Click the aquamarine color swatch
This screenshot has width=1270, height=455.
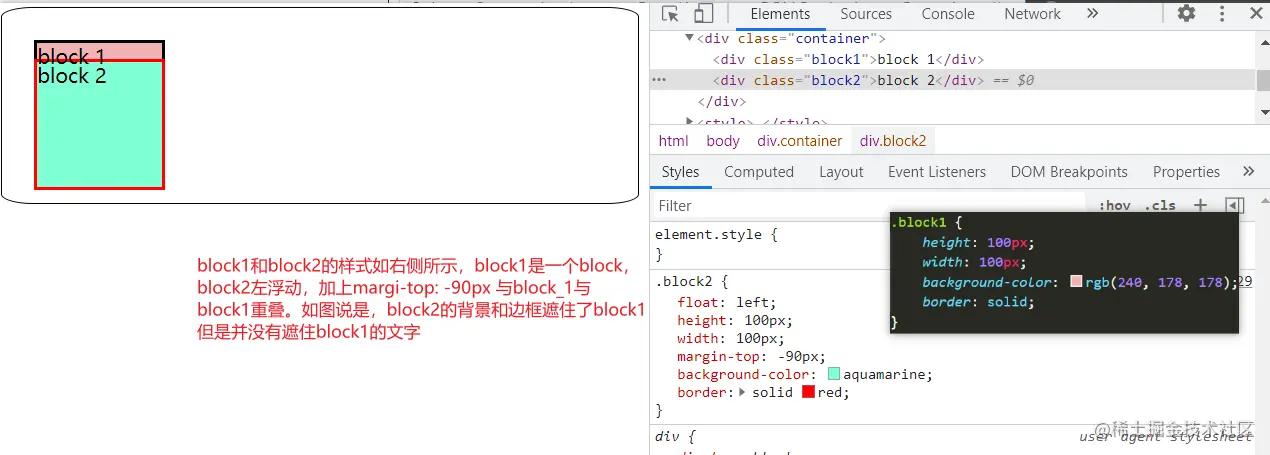834,374
